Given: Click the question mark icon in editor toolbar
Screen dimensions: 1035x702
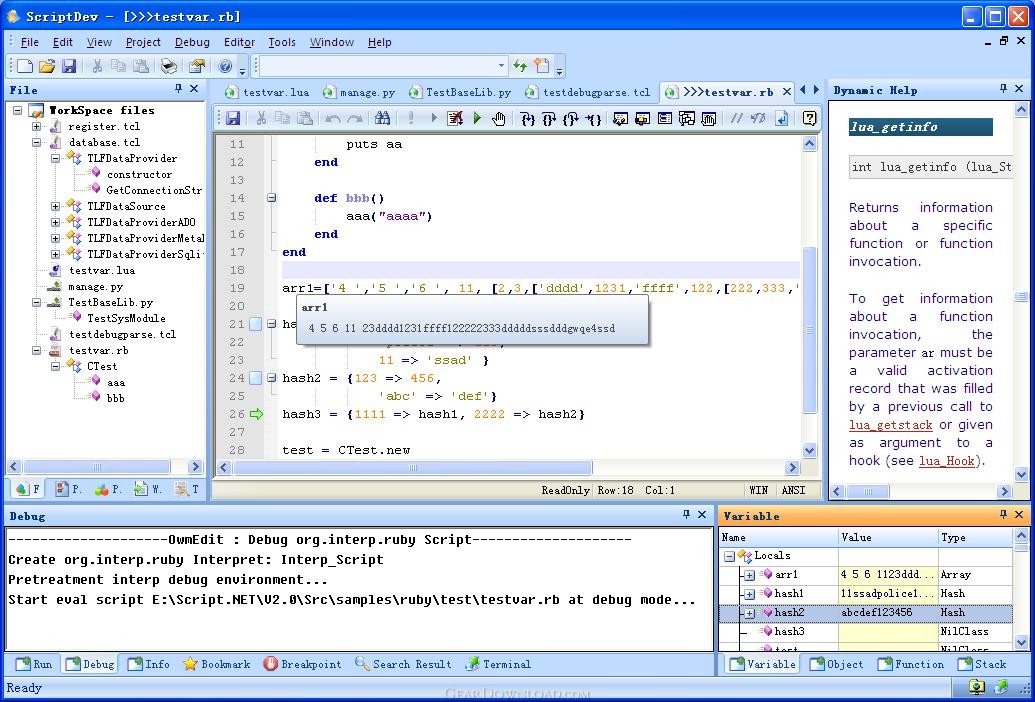Looking at the screenshot, I should 809,118.
